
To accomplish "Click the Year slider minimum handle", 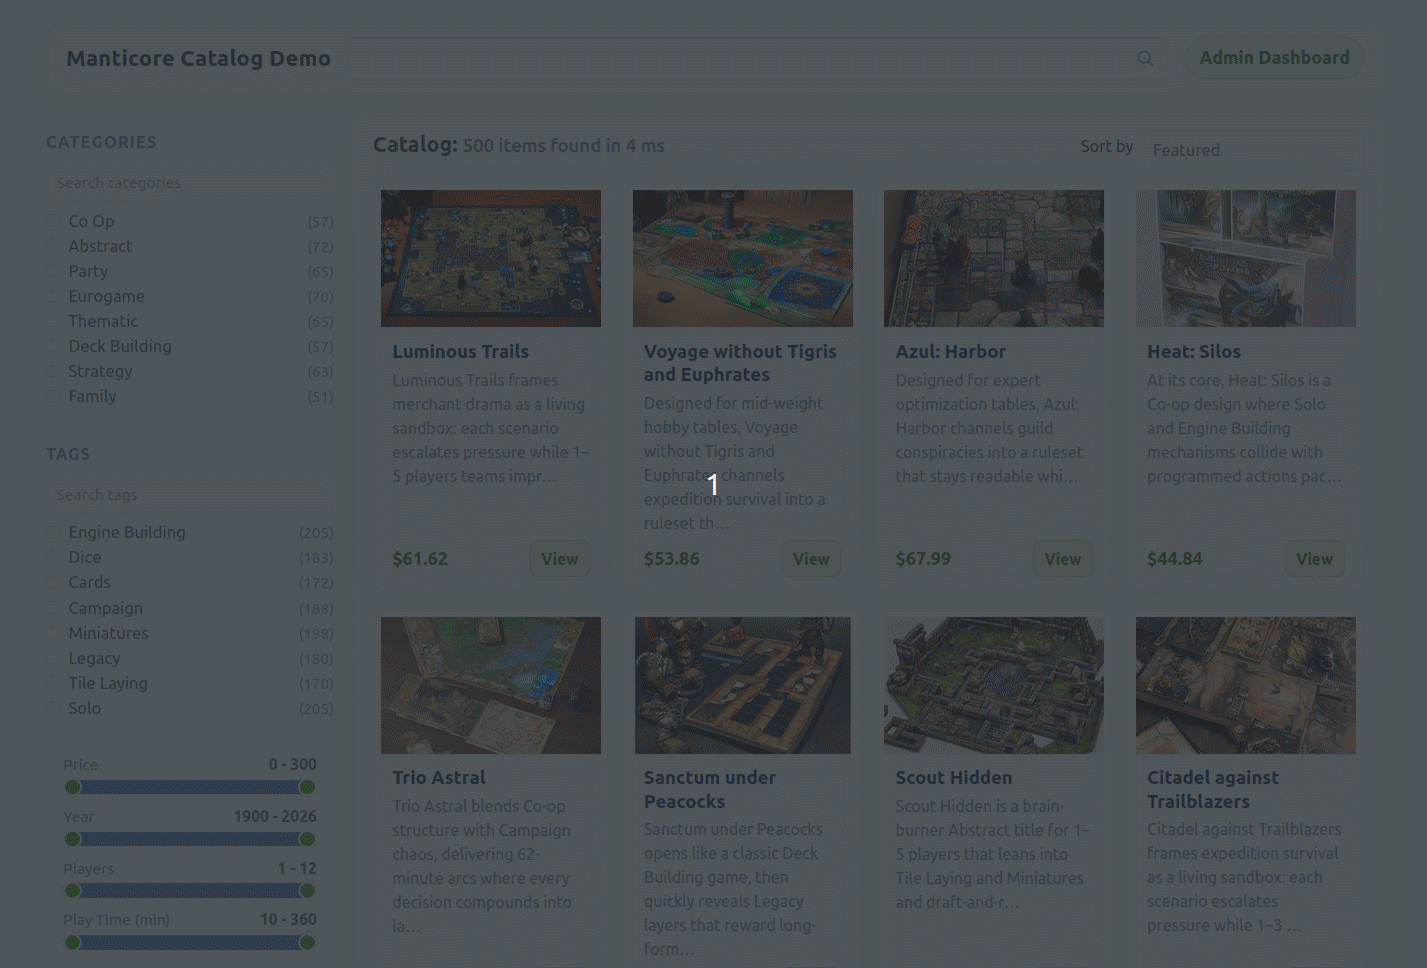I will tap(72, 839).
